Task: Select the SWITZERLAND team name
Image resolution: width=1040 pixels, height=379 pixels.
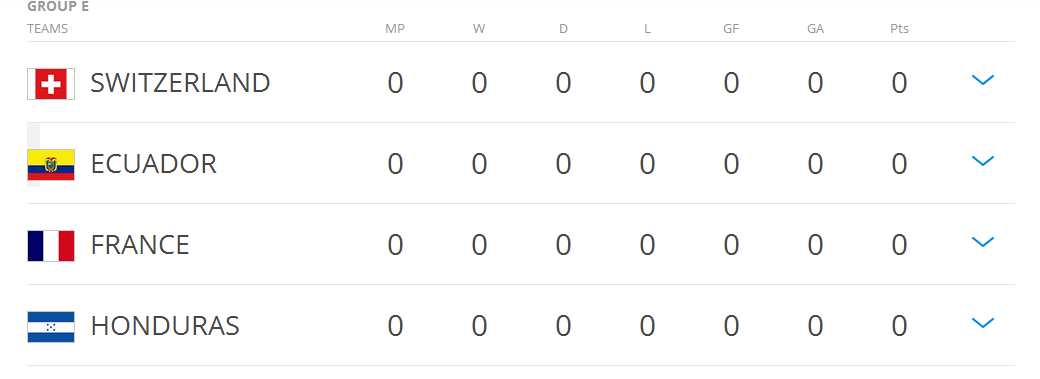Action: pyautogui.click(x=180, y=83)
